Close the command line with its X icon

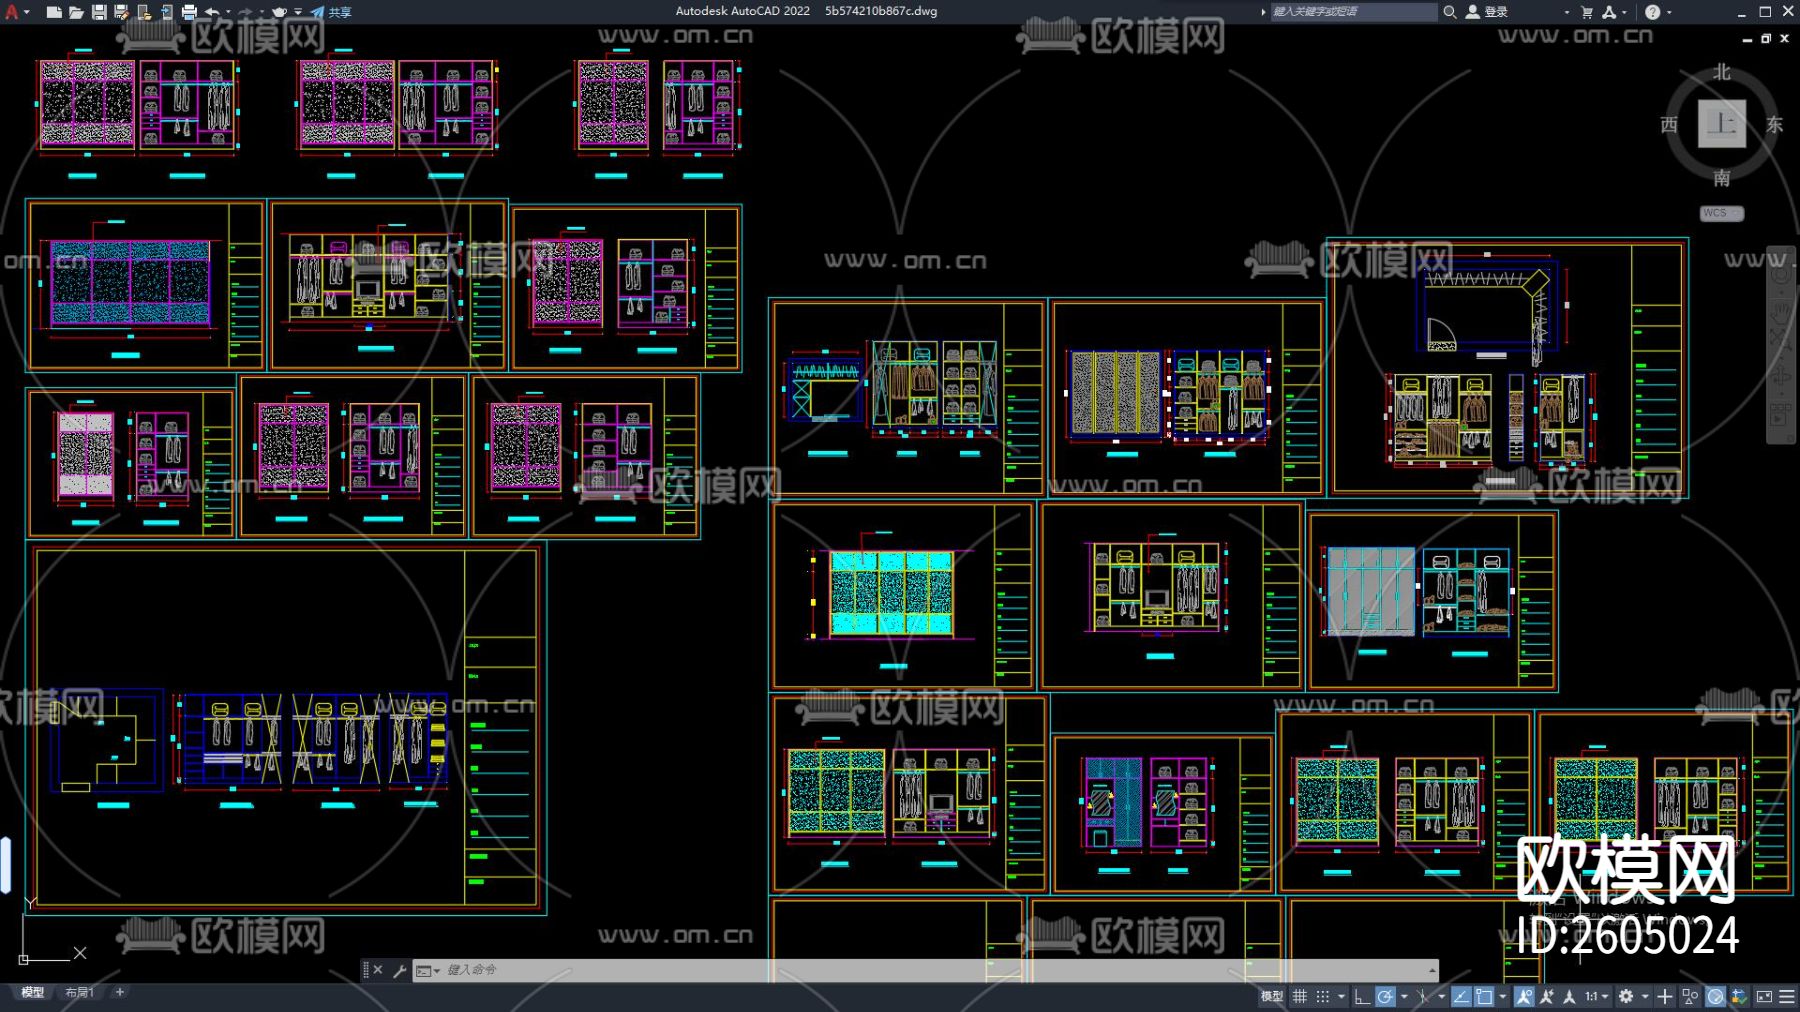(378, 970)
